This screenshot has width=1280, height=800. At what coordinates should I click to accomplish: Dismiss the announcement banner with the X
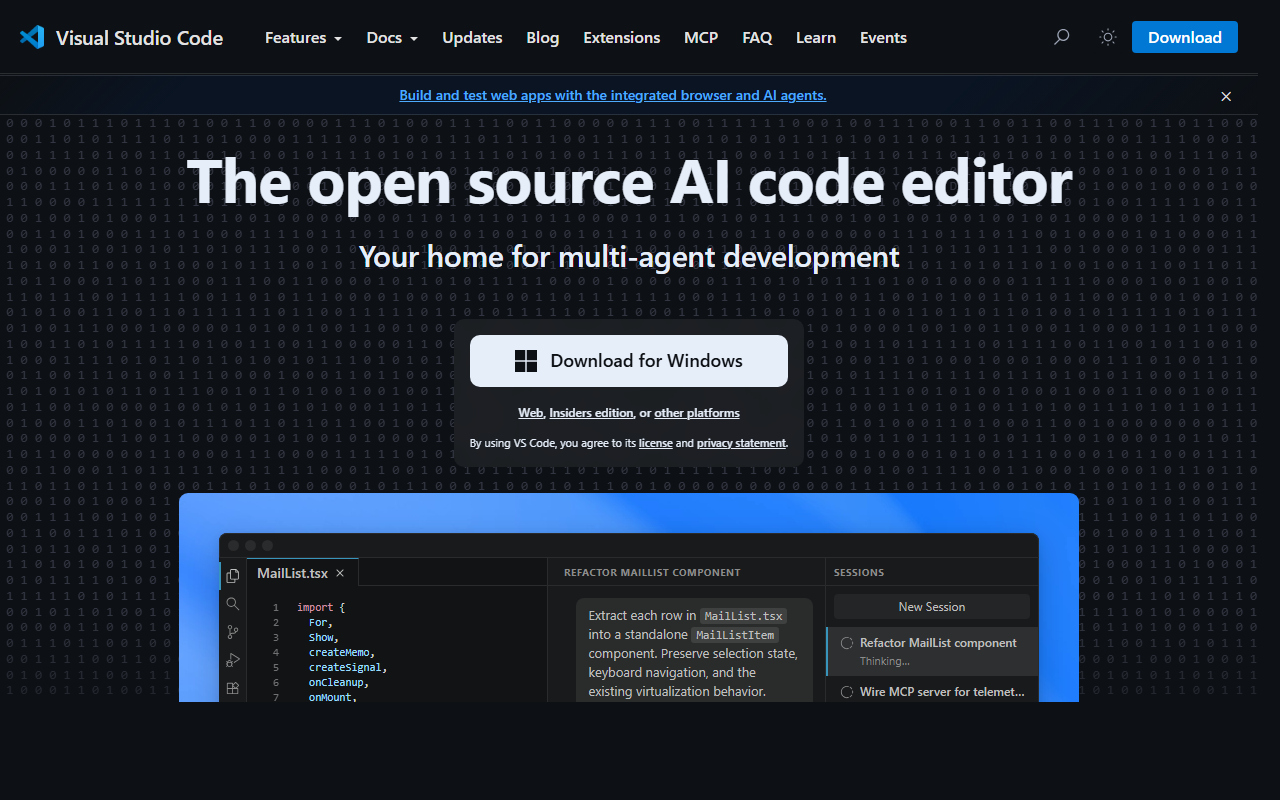tap(1226, 96)
